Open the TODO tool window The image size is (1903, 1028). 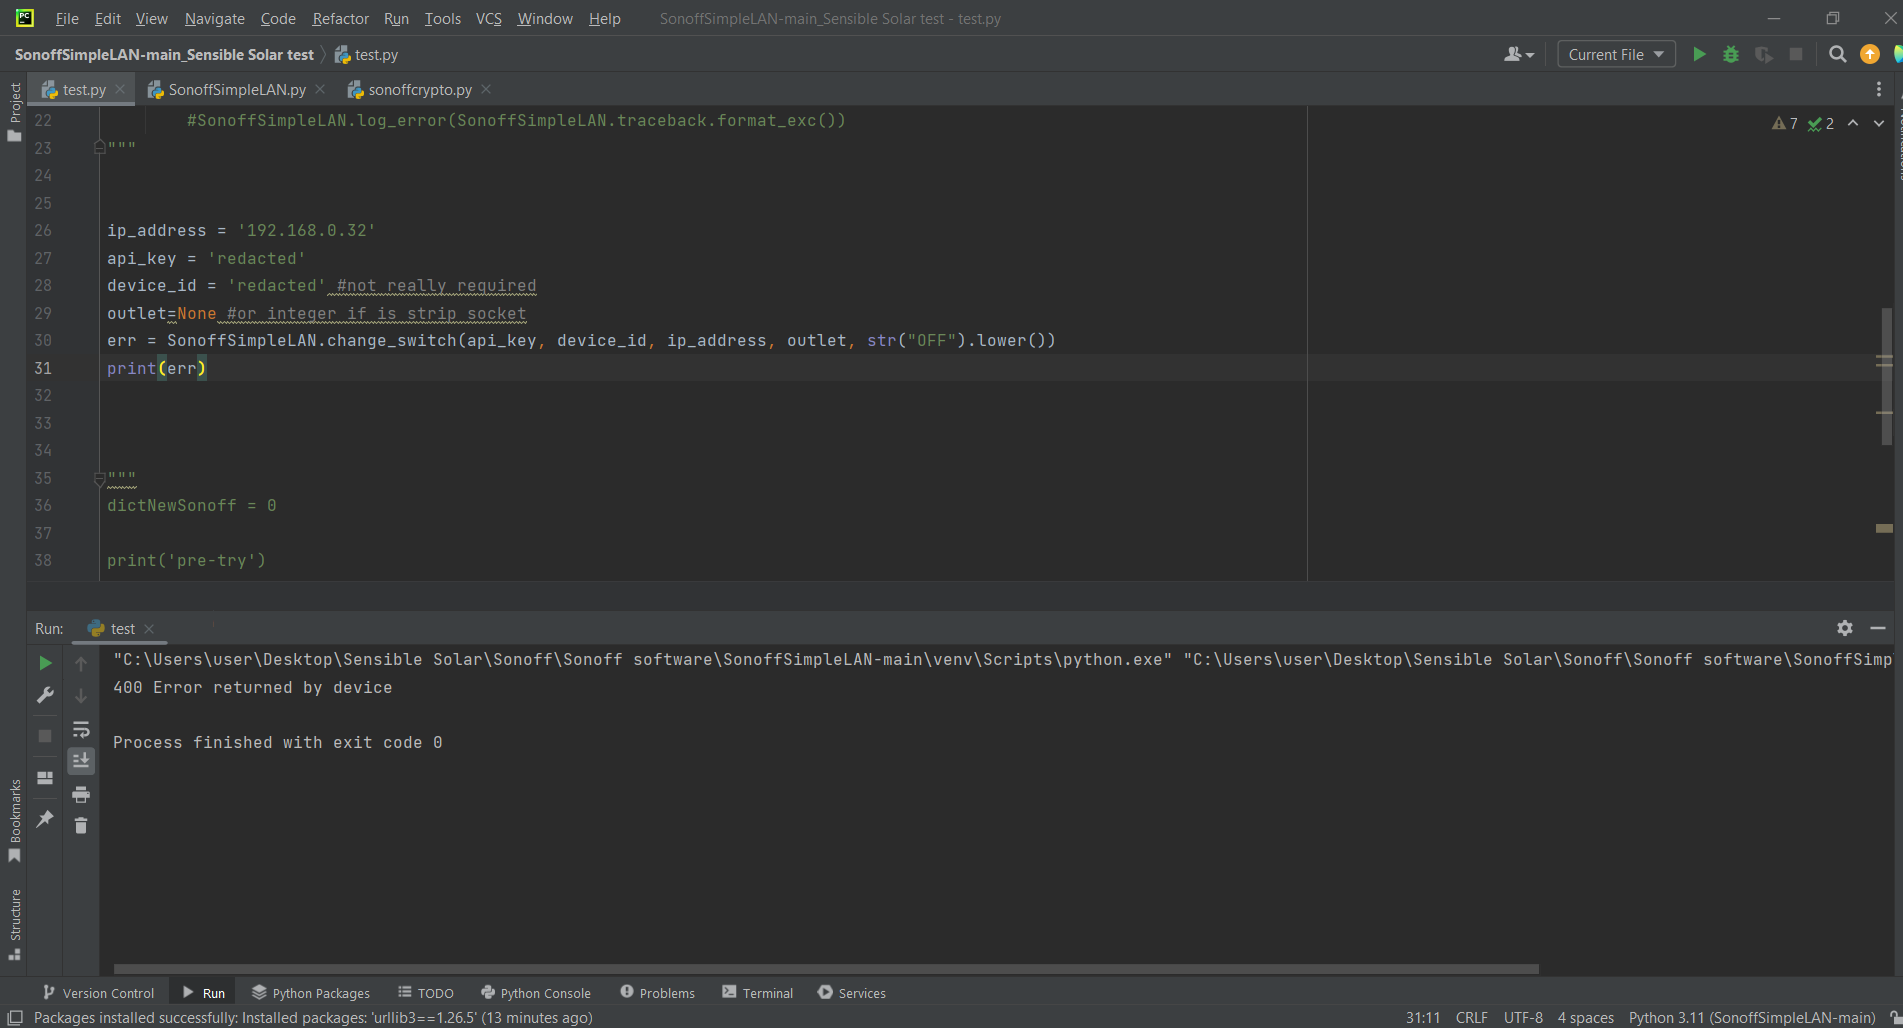pos(425,992)
